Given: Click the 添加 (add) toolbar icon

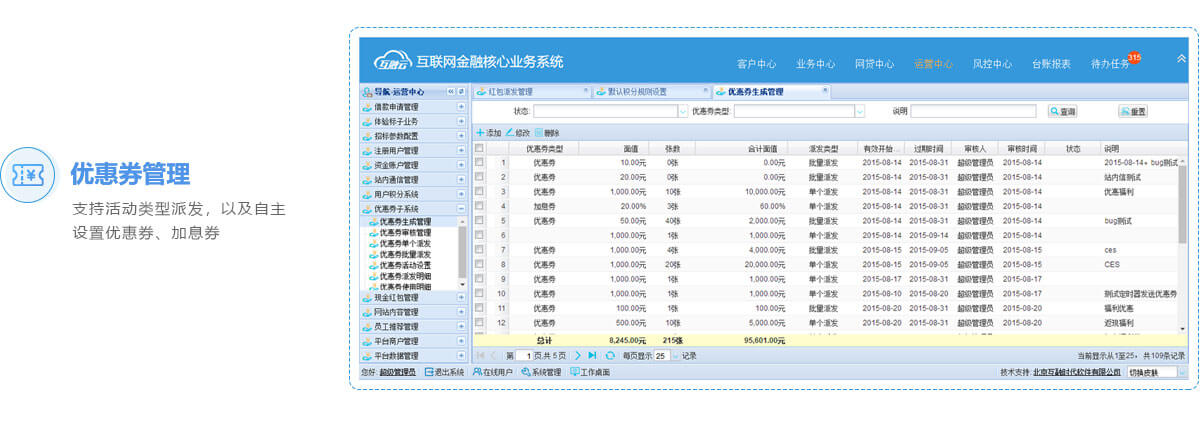Looking at the screenshot, I should [x=481, y=133].
